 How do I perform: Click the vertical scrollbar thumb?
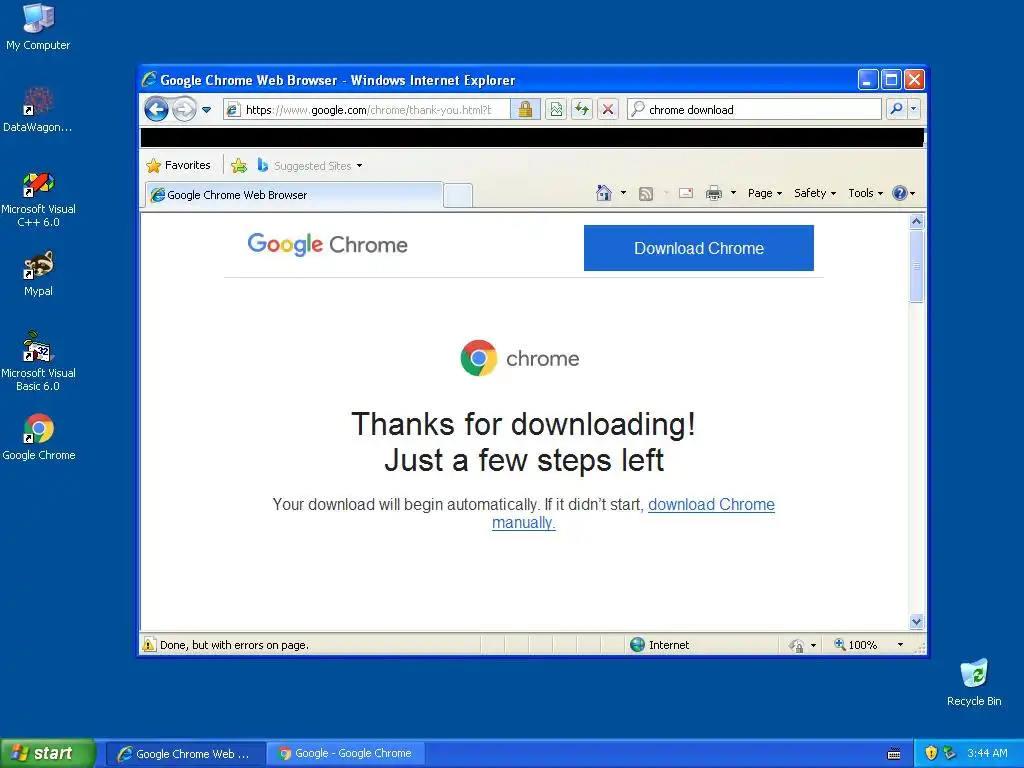916,266
